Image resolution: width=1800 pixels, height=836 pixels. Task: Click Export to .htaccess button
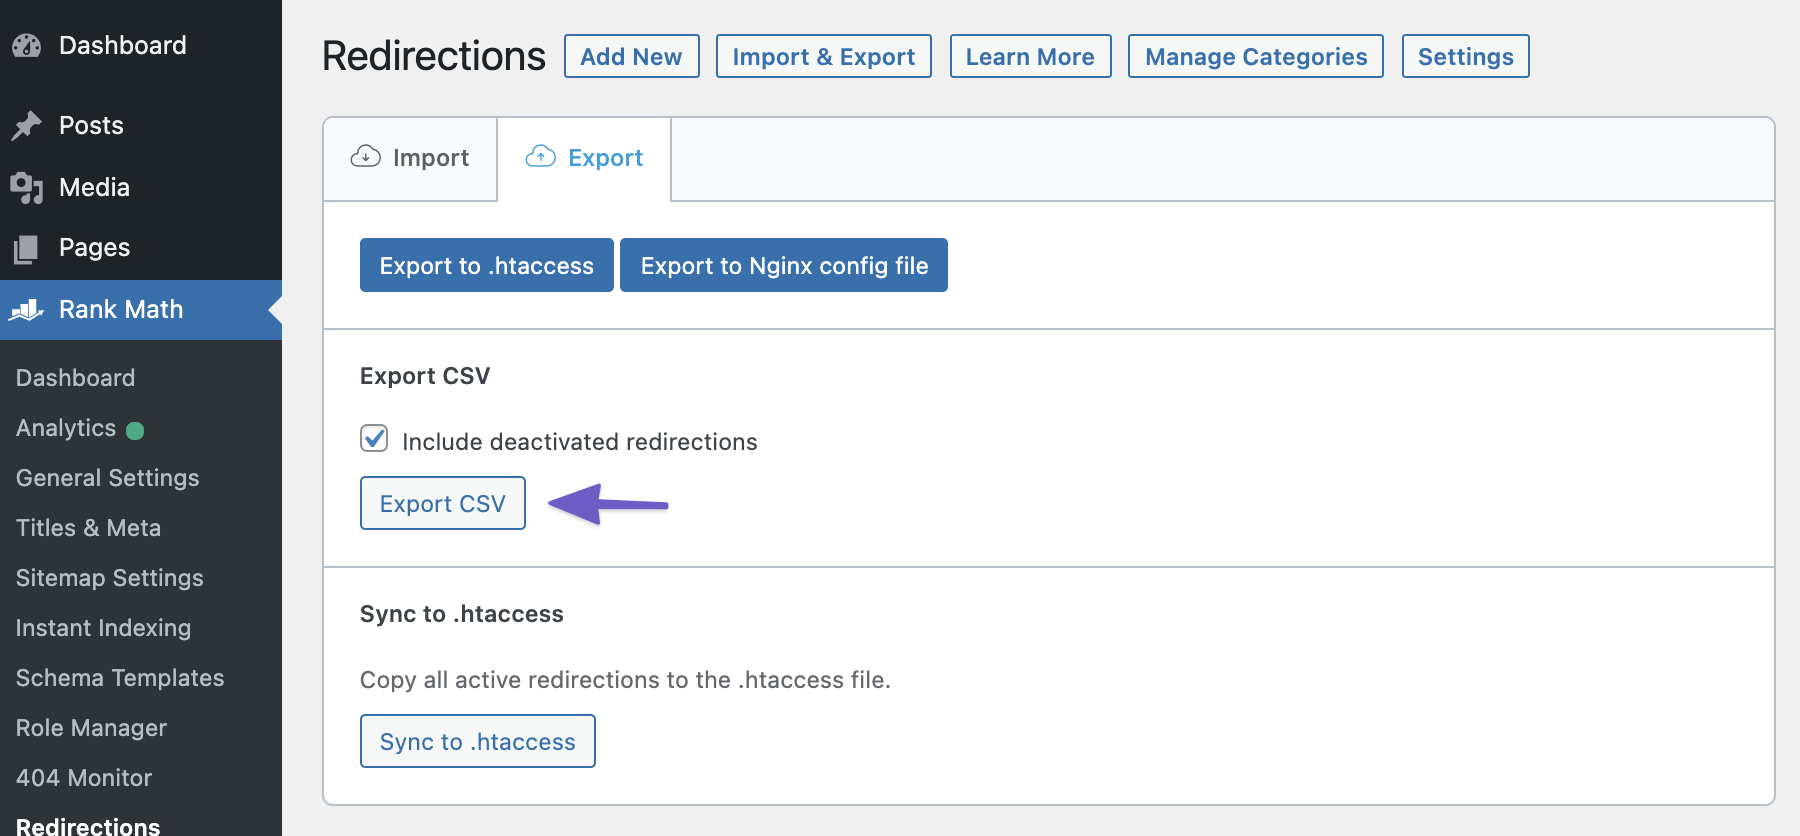487,265
